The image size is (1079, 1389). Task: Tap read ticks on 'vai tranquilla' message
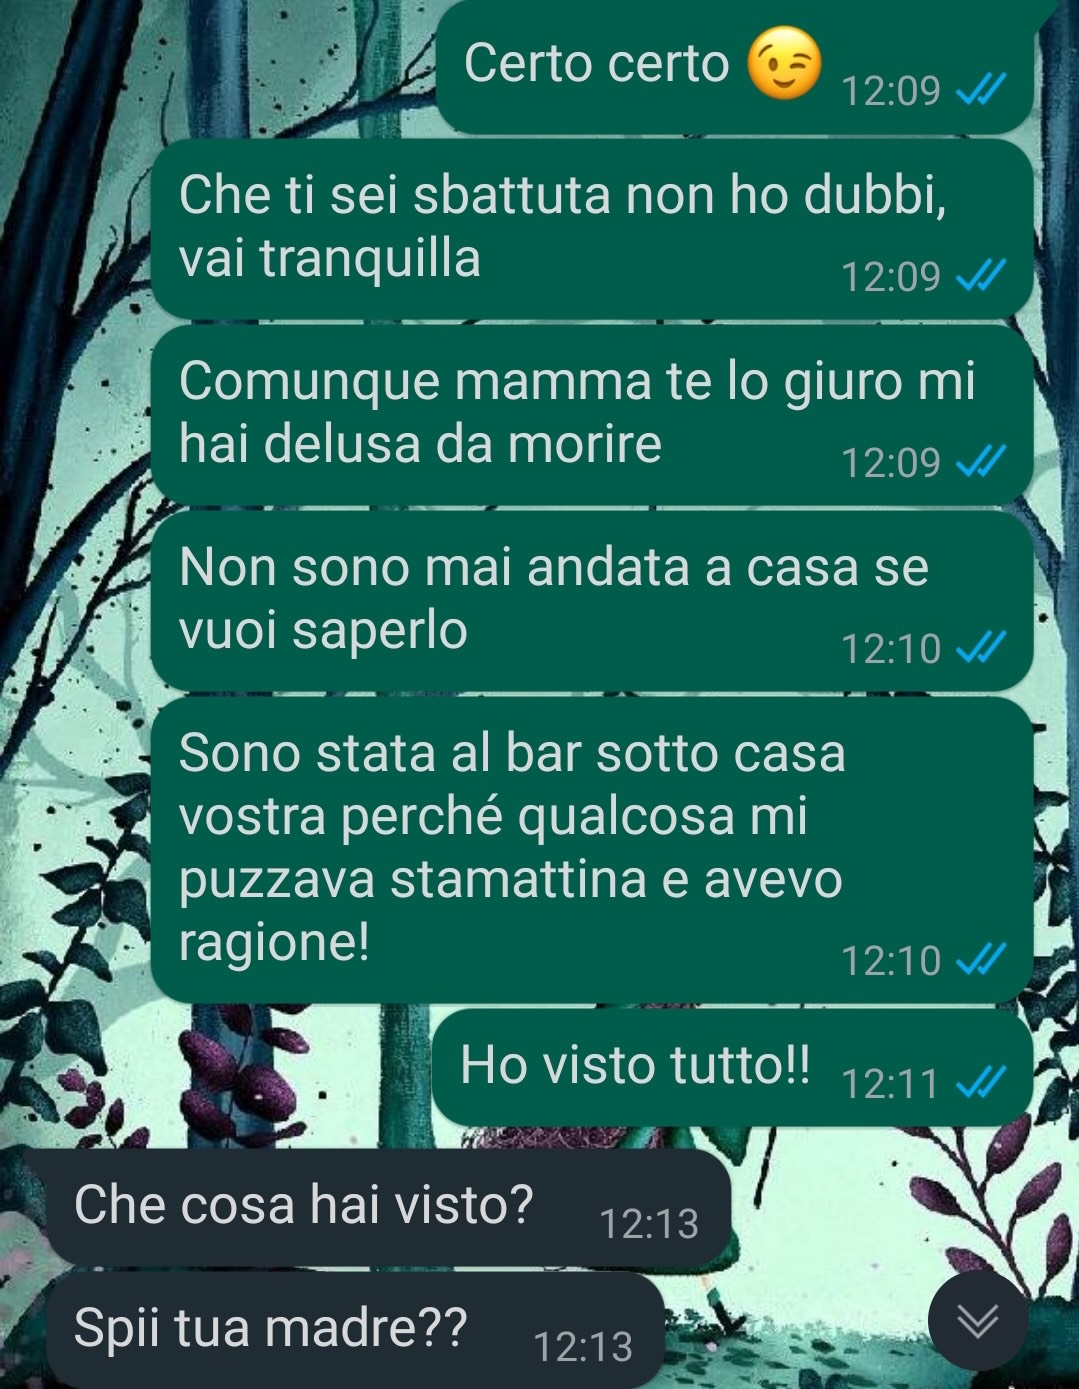point(980,276)
